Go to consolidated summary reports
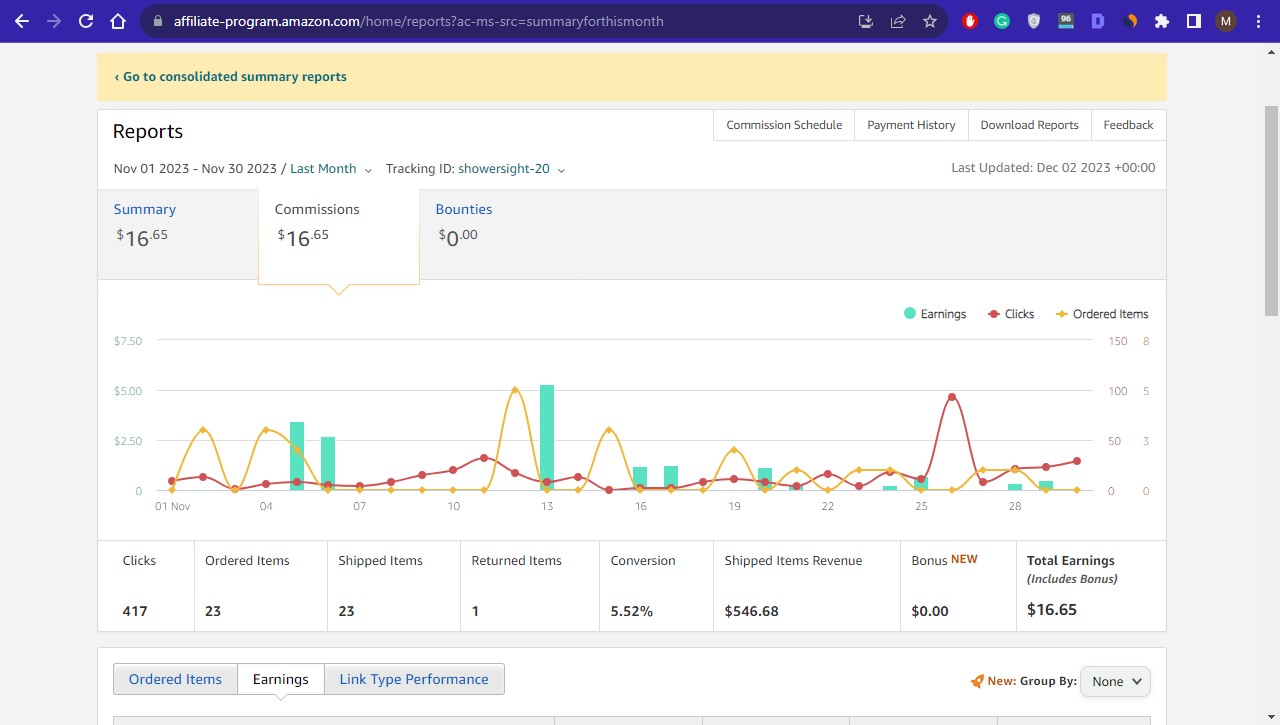Image resolution: width=1280 pixels, height=725 pixels. 231,77
